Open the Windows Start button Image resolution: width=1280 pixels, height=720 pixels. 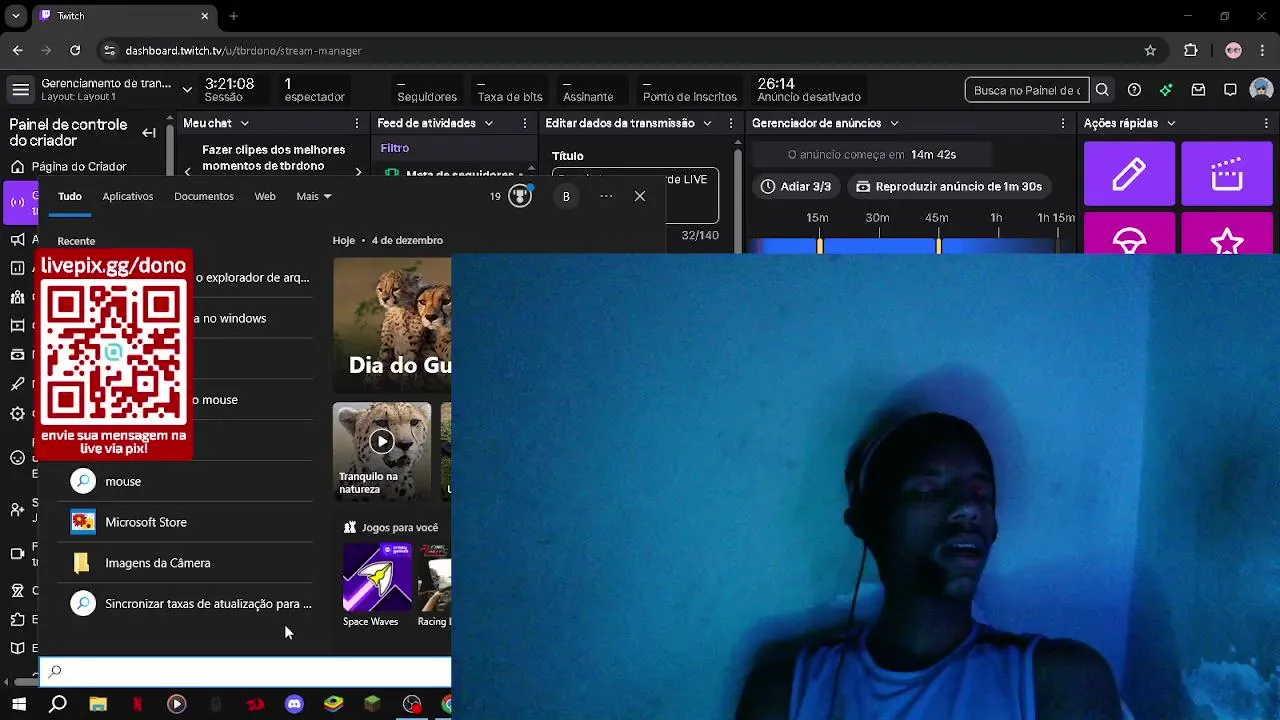pos(19,705)
